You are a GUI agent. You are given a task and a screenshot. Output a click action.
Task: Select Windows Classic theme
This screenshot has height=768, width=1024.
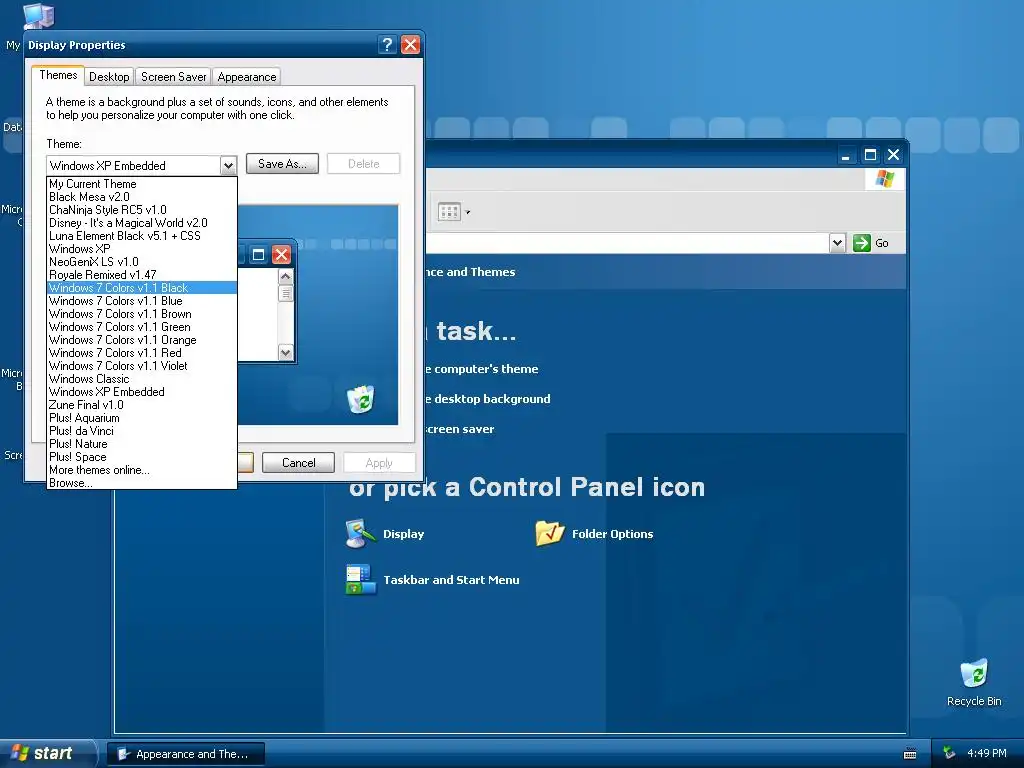pyautogui.click(x=142, y=379)
